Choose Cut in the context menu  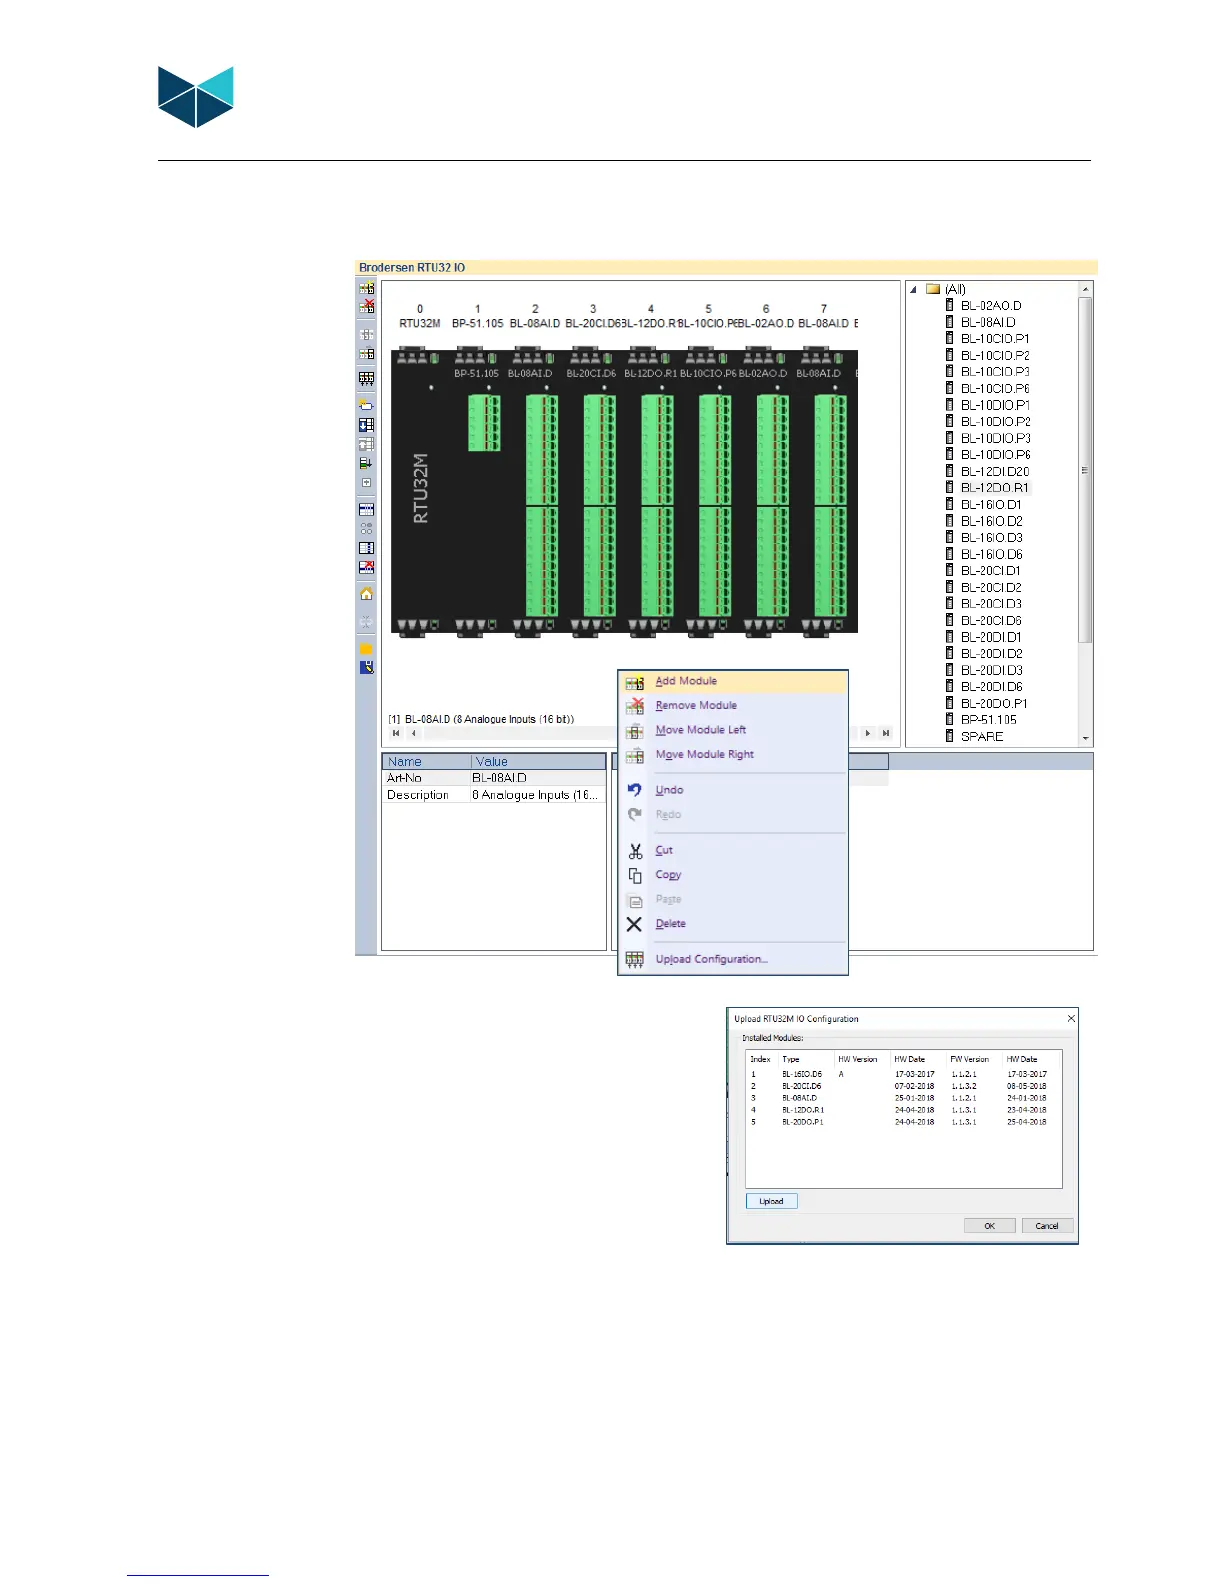click(733, 851)
